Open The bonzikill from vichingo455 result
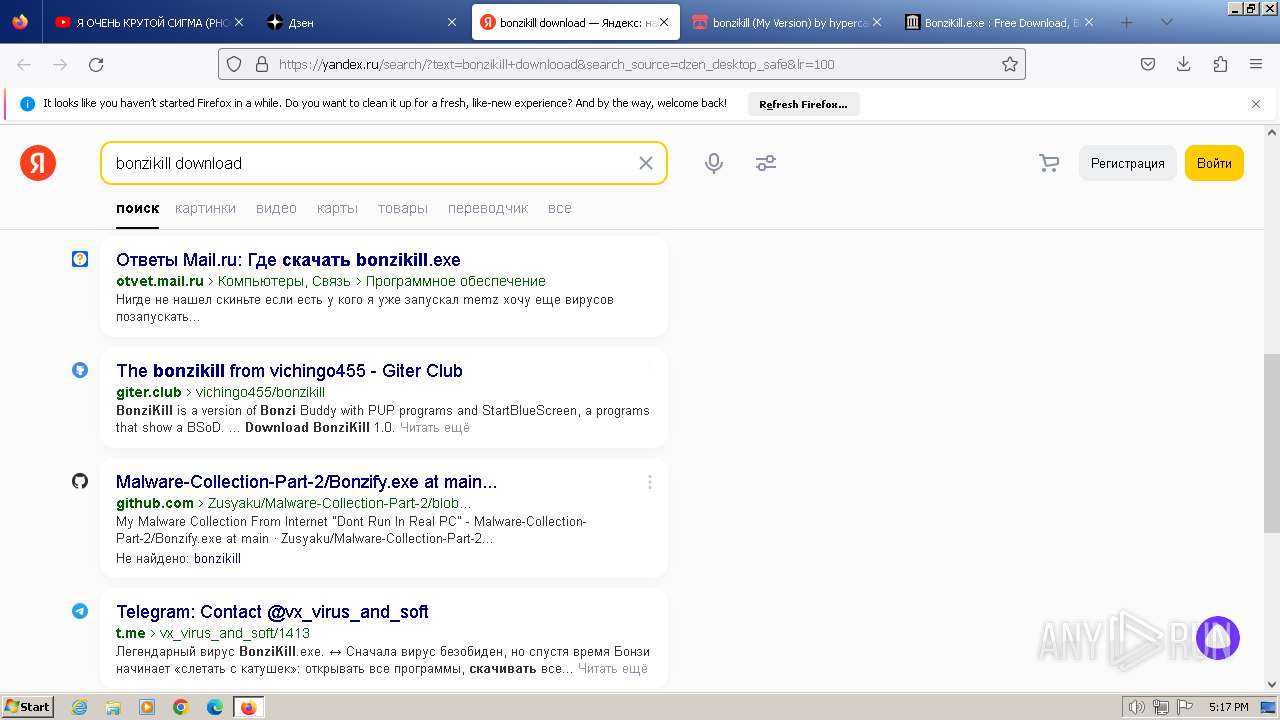The image size is (1280, 720). coord(289,371)
